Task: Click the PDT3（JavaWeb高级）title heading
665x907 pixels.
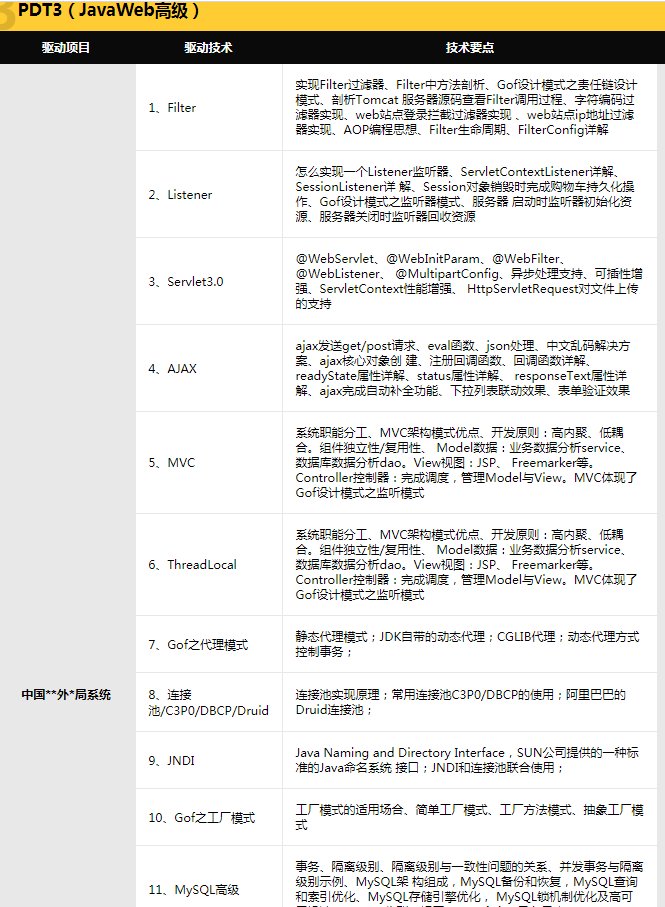Action: [x=110, y=12]
